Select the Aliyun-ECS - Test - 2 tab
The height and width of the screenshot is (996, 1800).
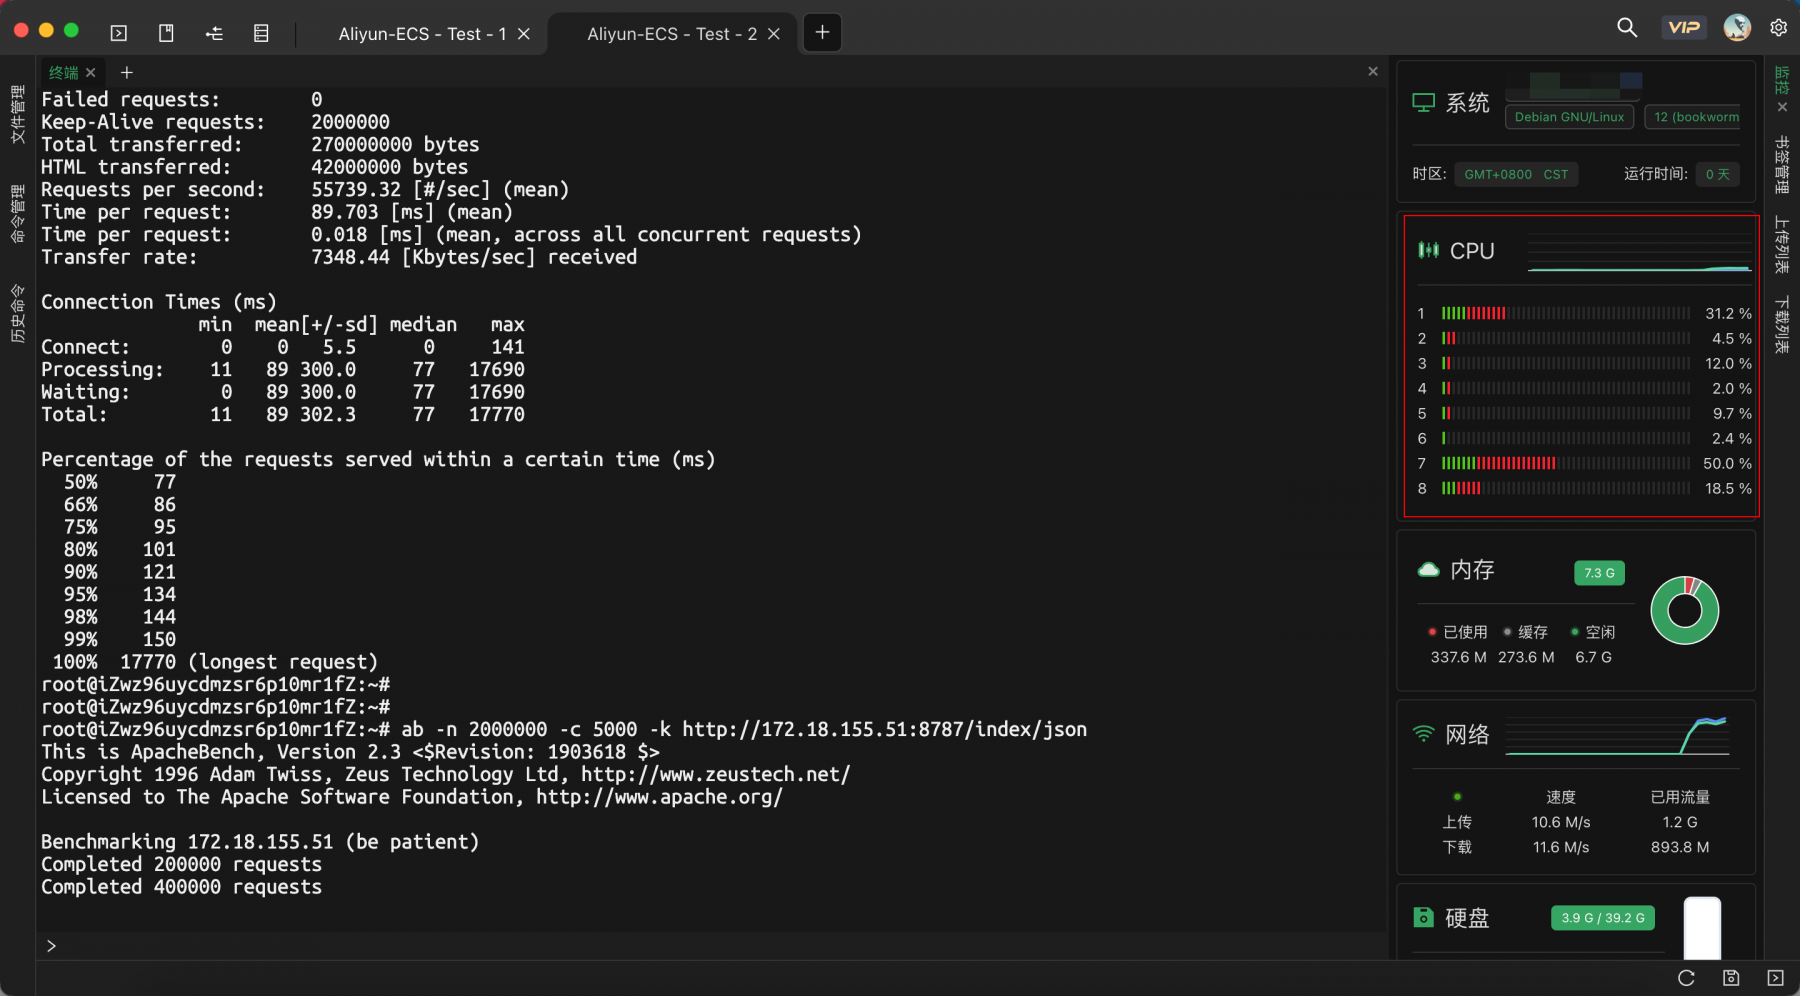(672, 34)
